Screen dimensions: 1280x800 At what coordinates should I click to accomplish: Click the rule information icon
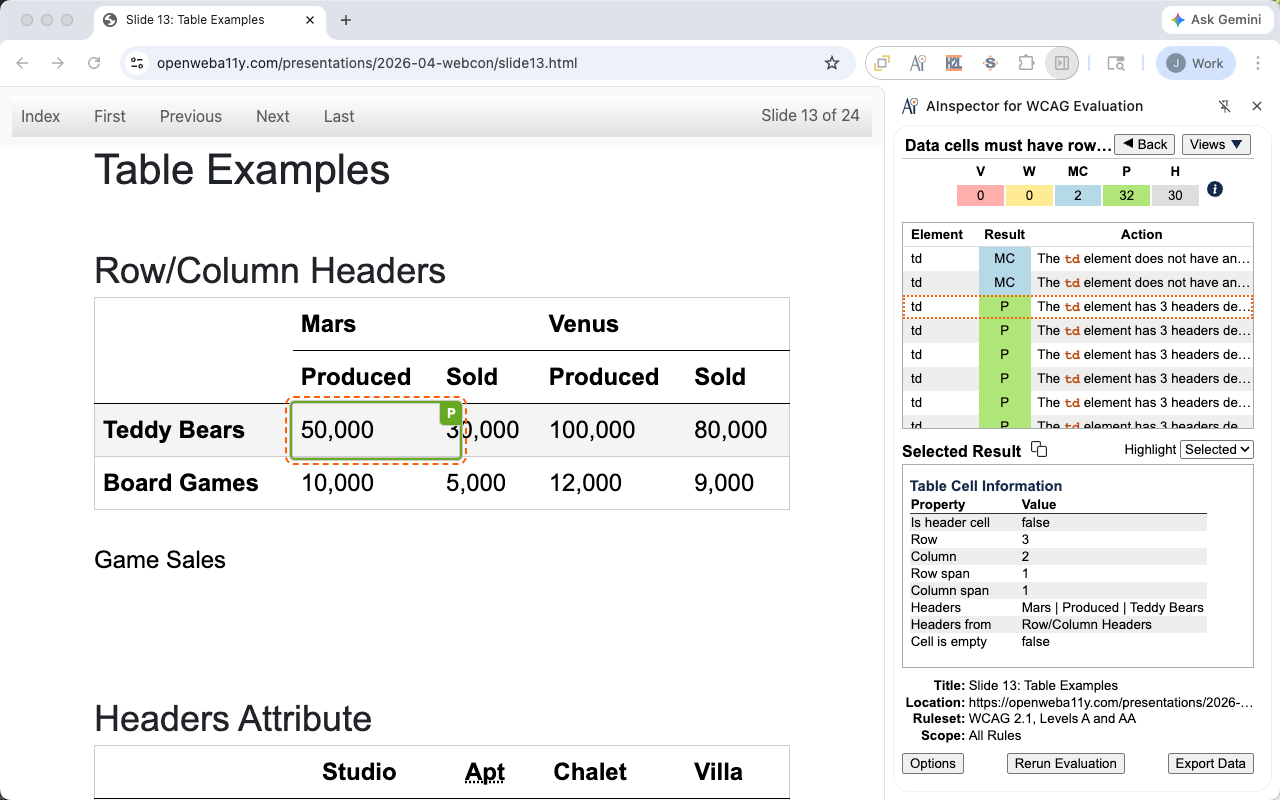(x=1215, y=189)
